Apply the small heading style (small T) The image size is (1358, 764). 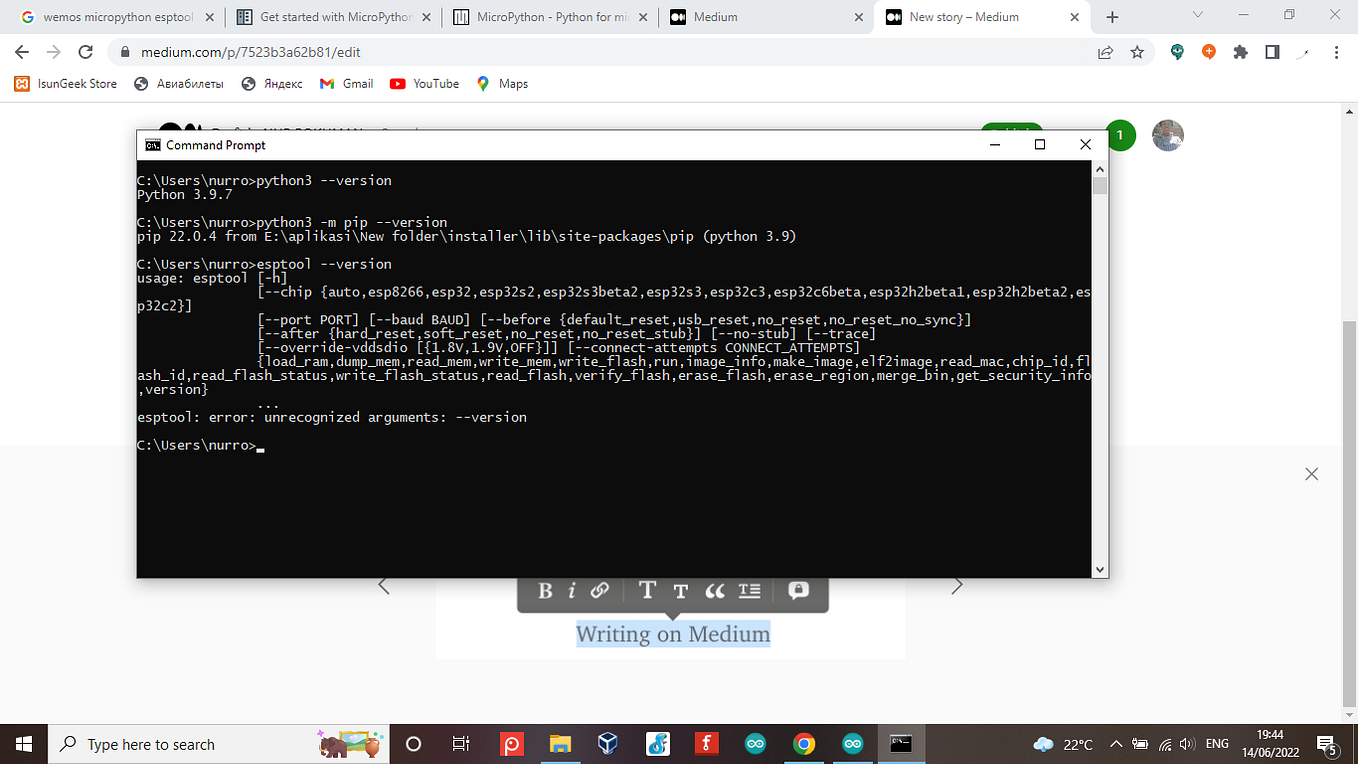click(681, 592)
